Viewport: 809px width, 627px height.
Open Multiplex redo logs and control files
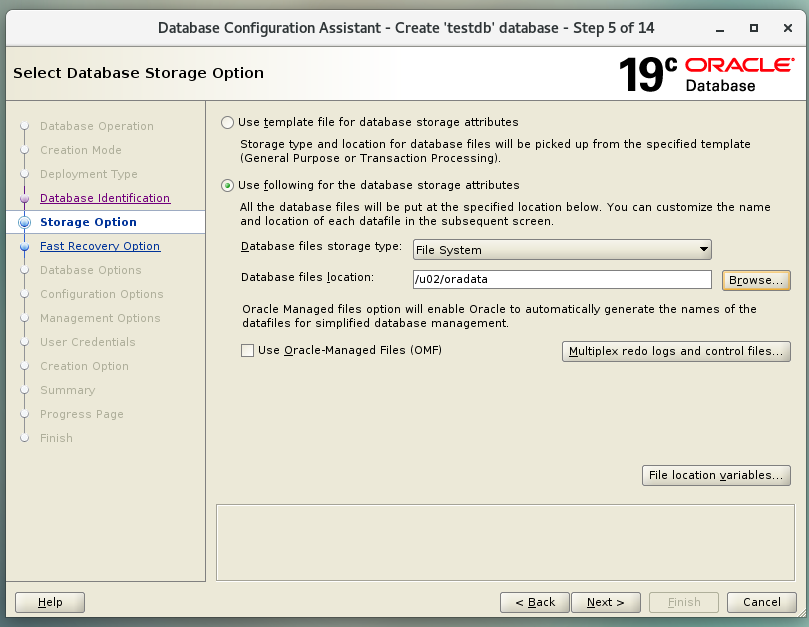click(x=677, y=352)
